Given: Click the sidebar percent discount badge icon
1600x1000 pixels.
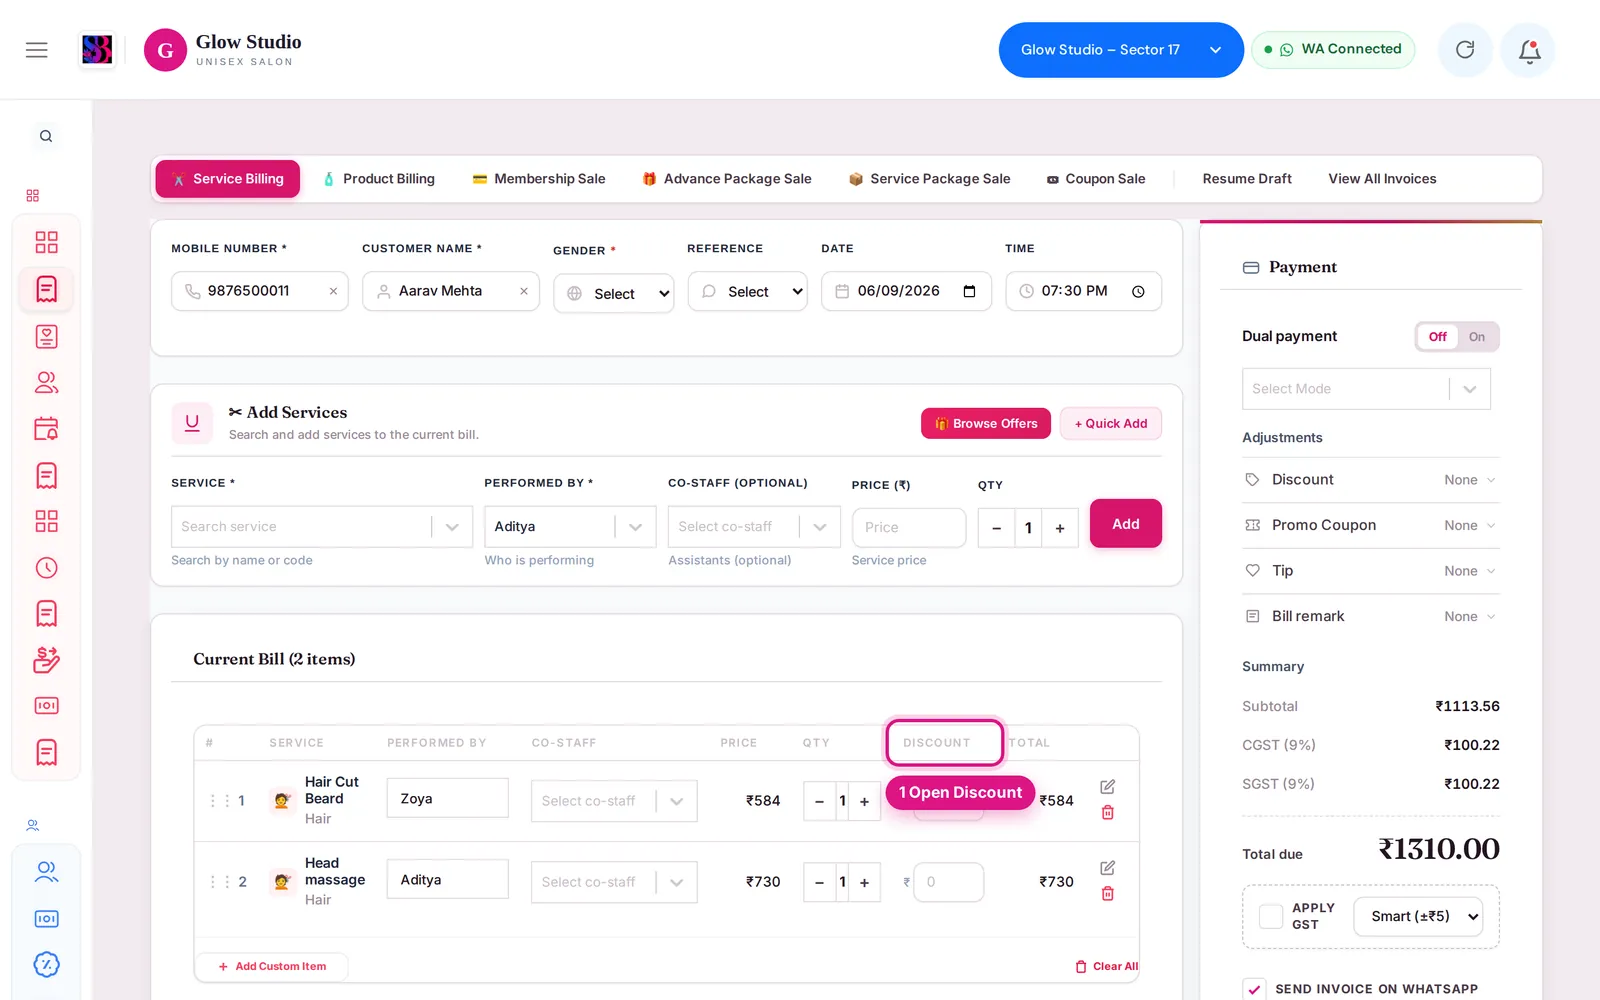Looking at the screenshot, I should pyautogui.click(x=47, y=965).
